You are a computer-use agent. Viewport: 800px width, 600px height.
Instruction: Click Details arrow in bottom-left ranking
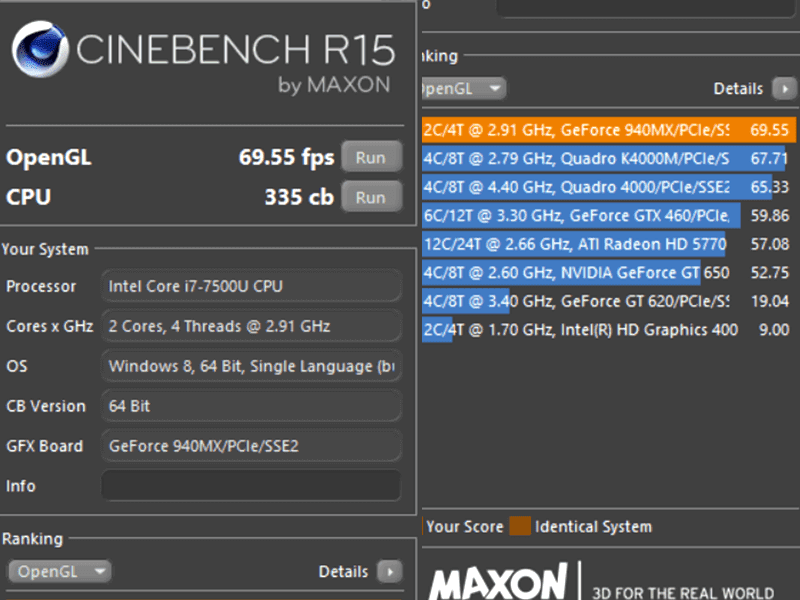390,571
